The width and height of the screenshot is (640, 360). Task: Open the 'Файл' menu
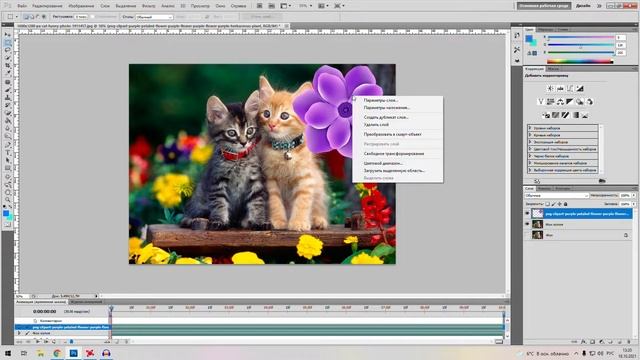tap(22, 6)
